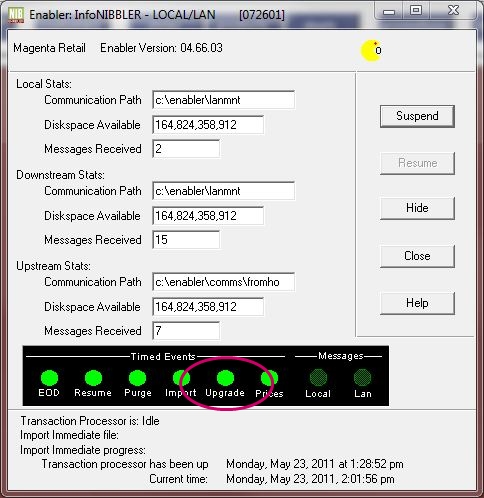Click Upstream Stats Diskspace Available field
The height and width of the screenshot is (498, 484).
coord(208,307)
